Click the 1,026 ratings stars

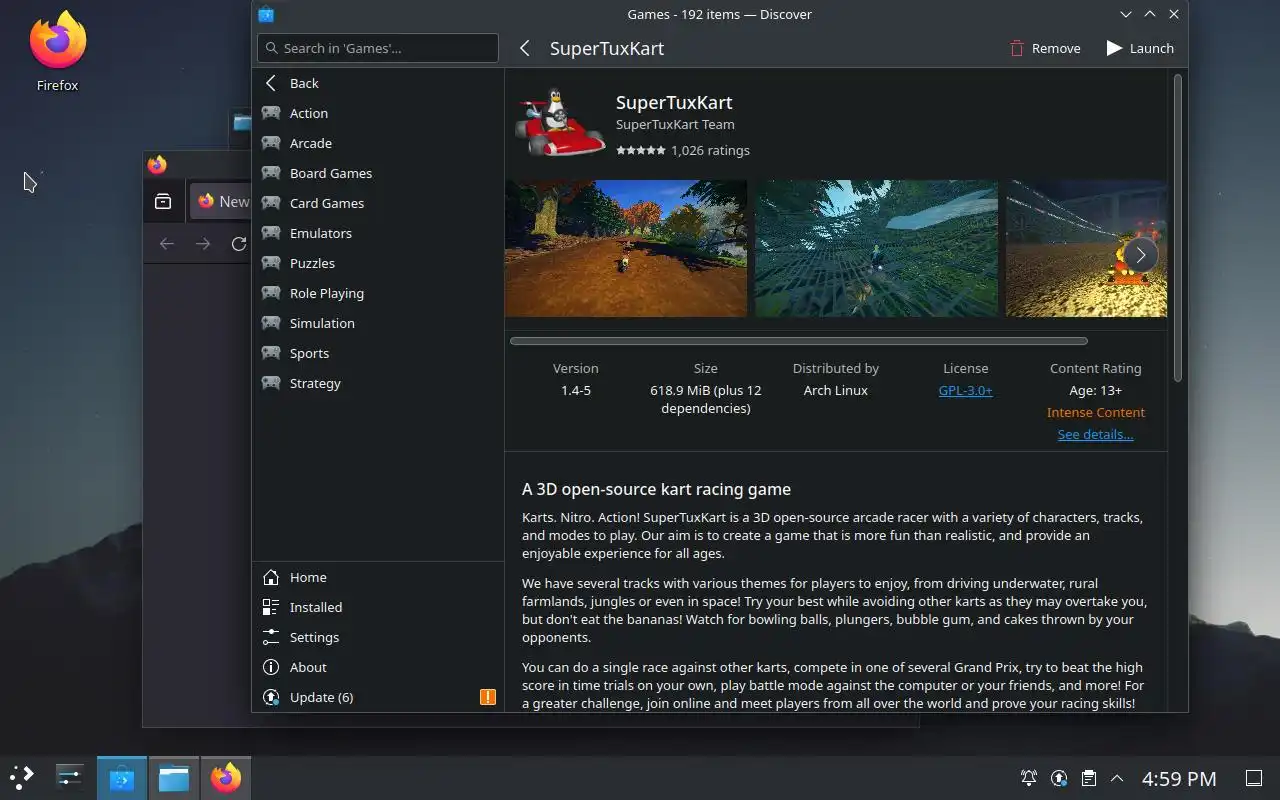tap(641, 150)
